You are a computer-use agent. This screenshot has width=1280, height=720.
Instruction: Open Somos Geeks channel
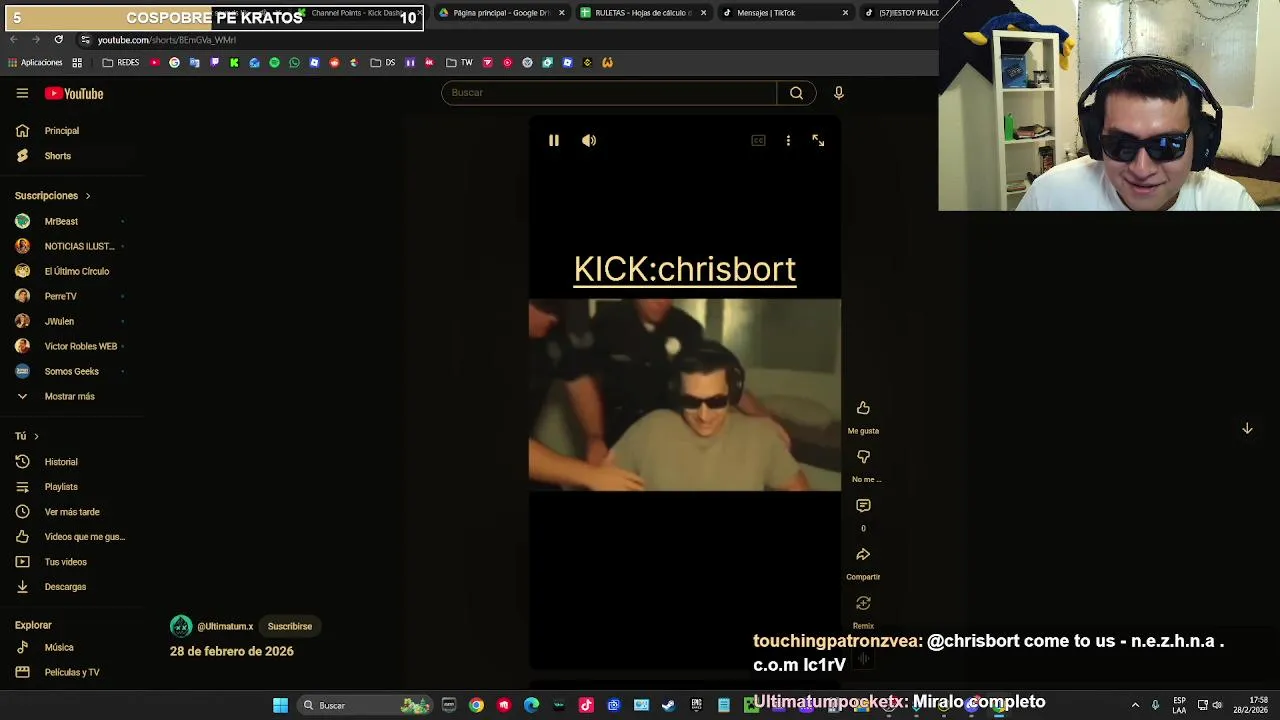pyautogui.click(x=70, y=371)
